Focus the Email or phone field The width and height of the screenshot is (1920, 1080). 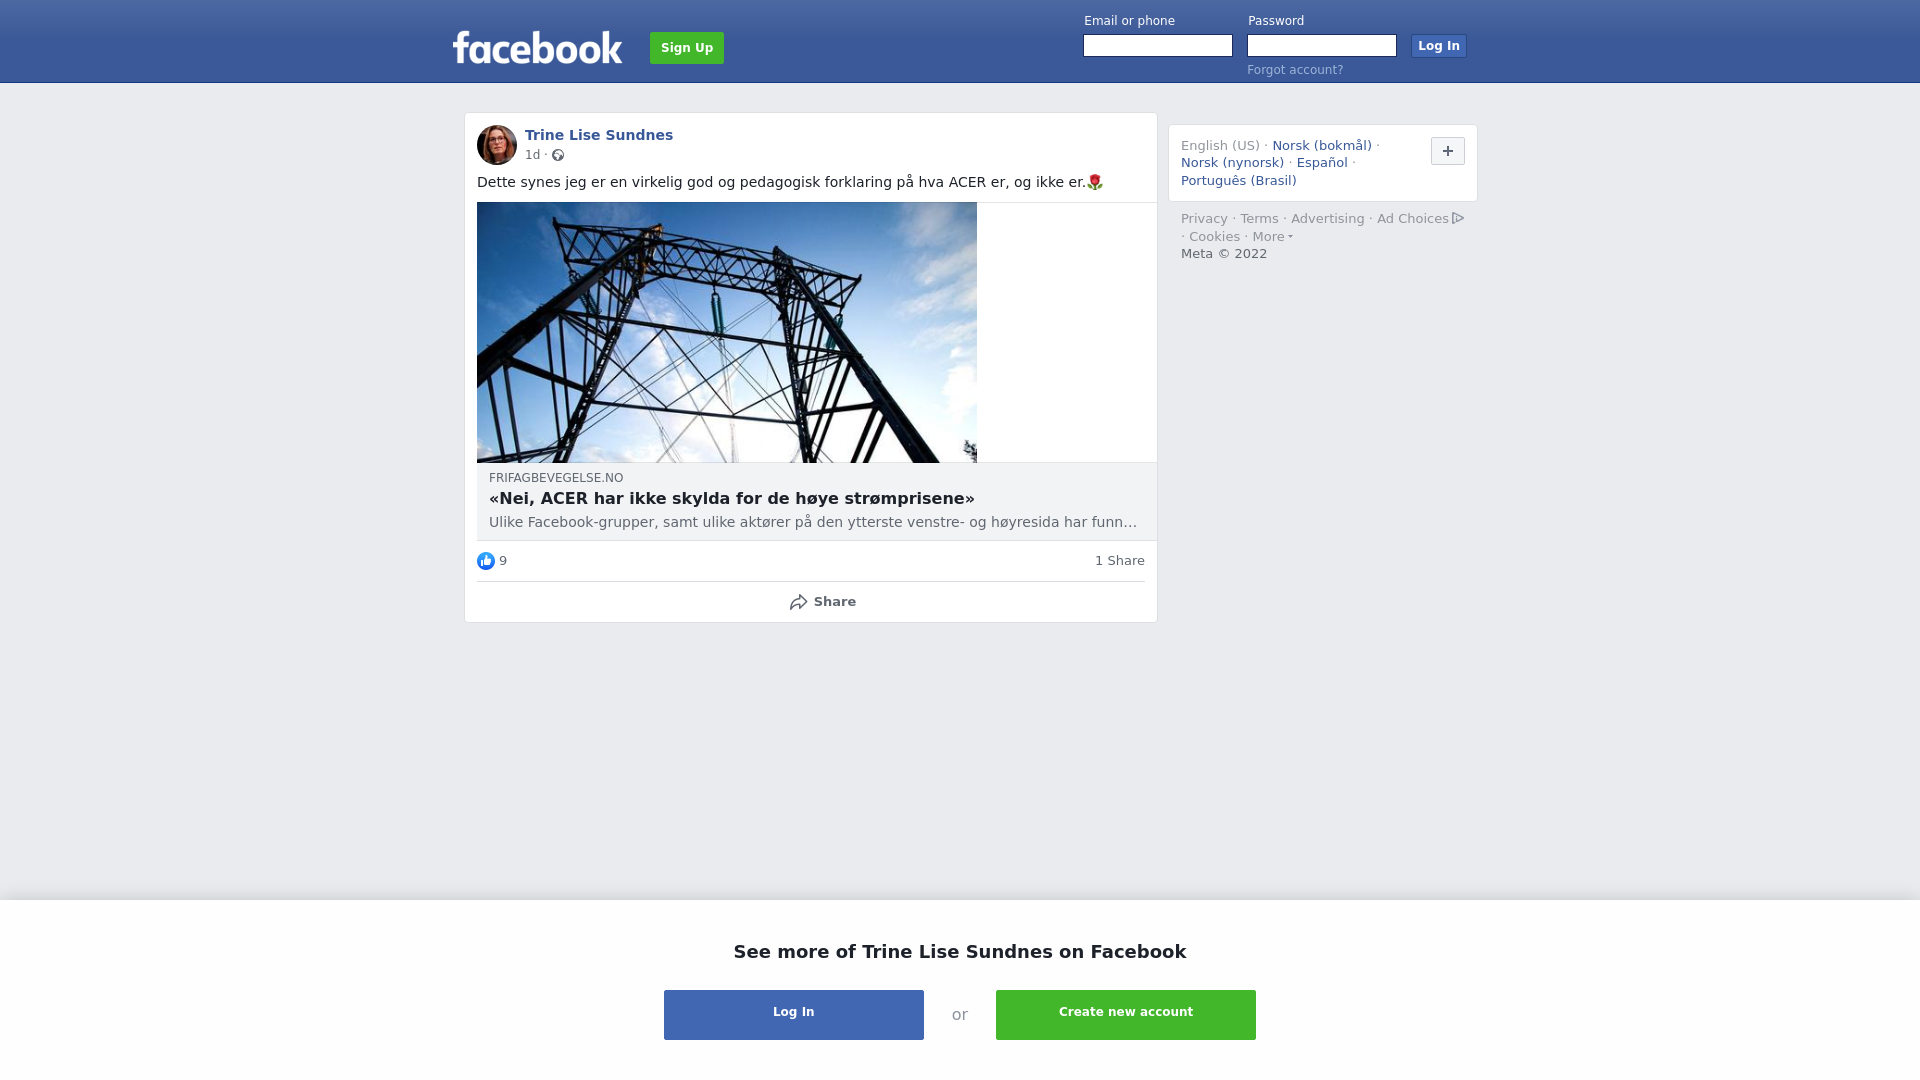point(1158,46)
